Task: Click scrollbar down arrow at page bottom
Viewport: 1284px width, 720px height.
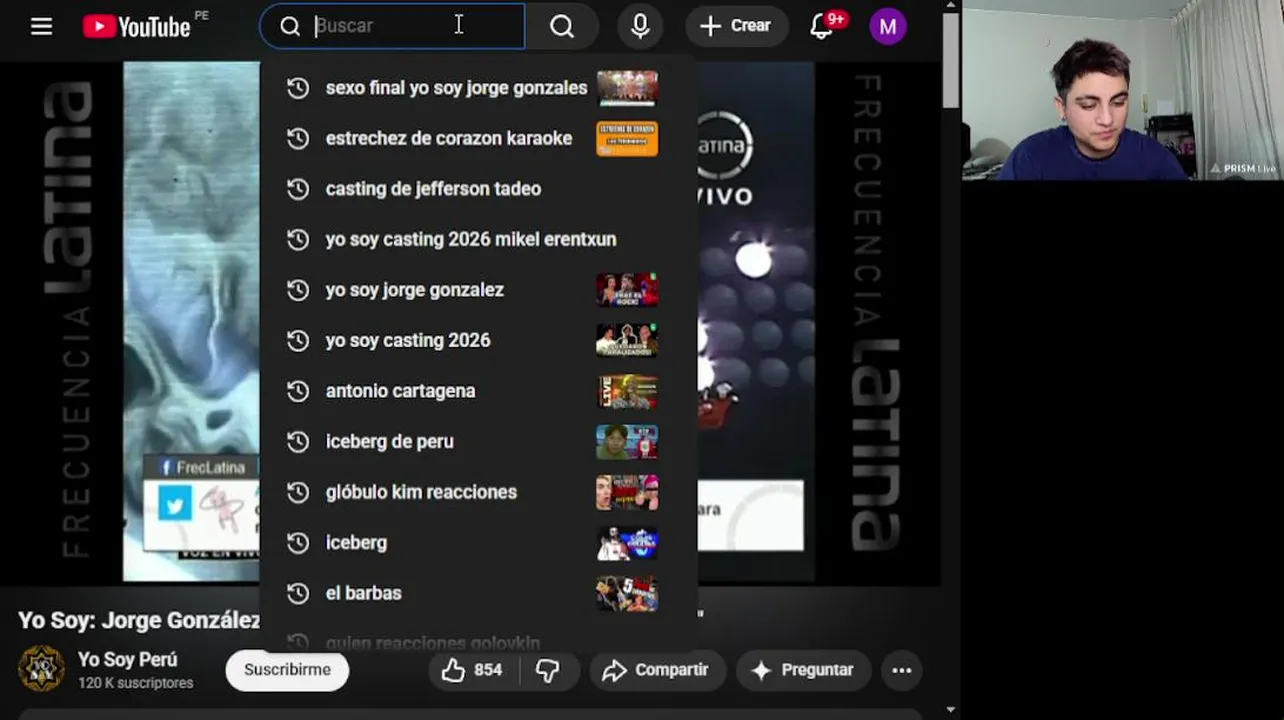Action: (950, 710)
